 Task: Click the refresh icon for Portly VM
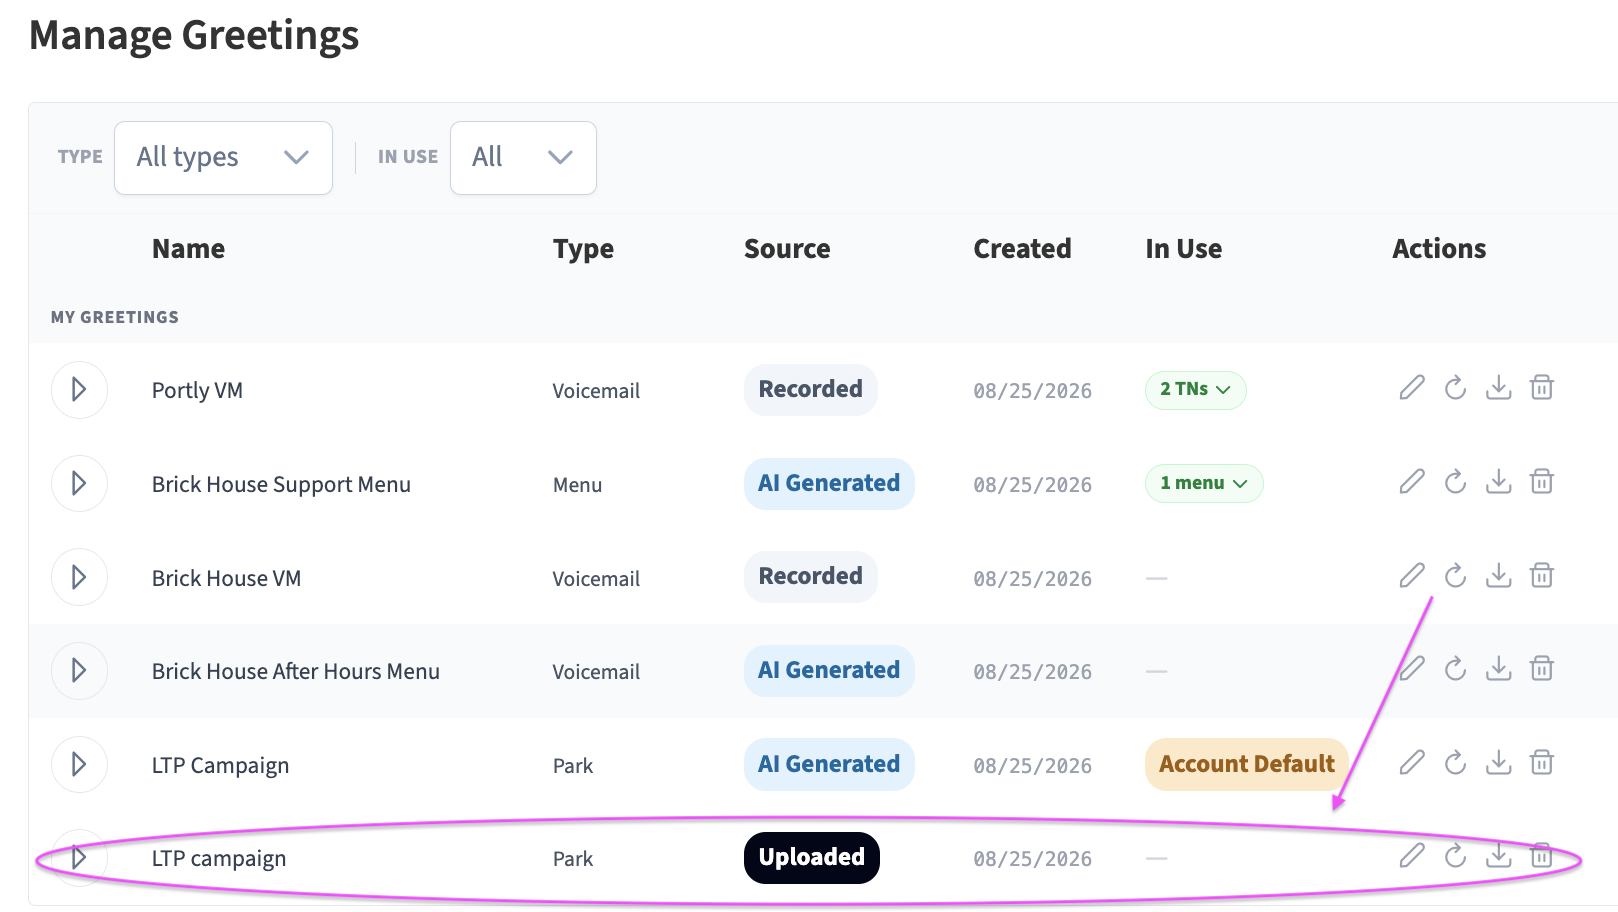(x=1455, y=388)
